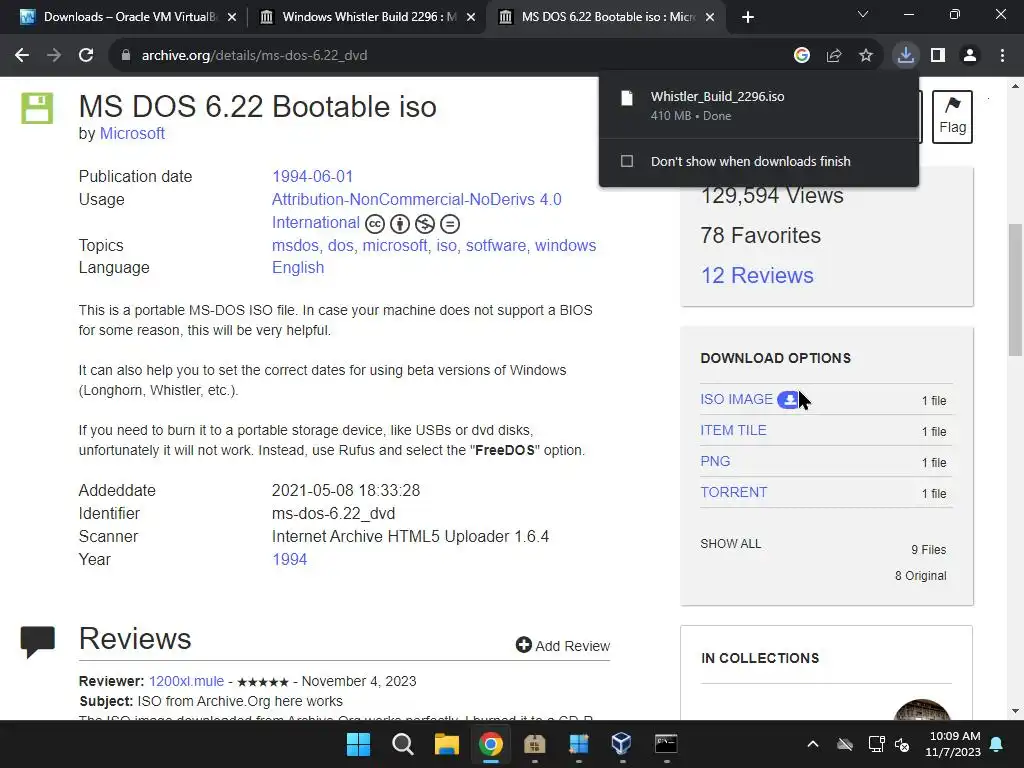The height and width of the screenshot is (768, 1024).
Task: Click microsoft topic link
Action: point(395,246)
